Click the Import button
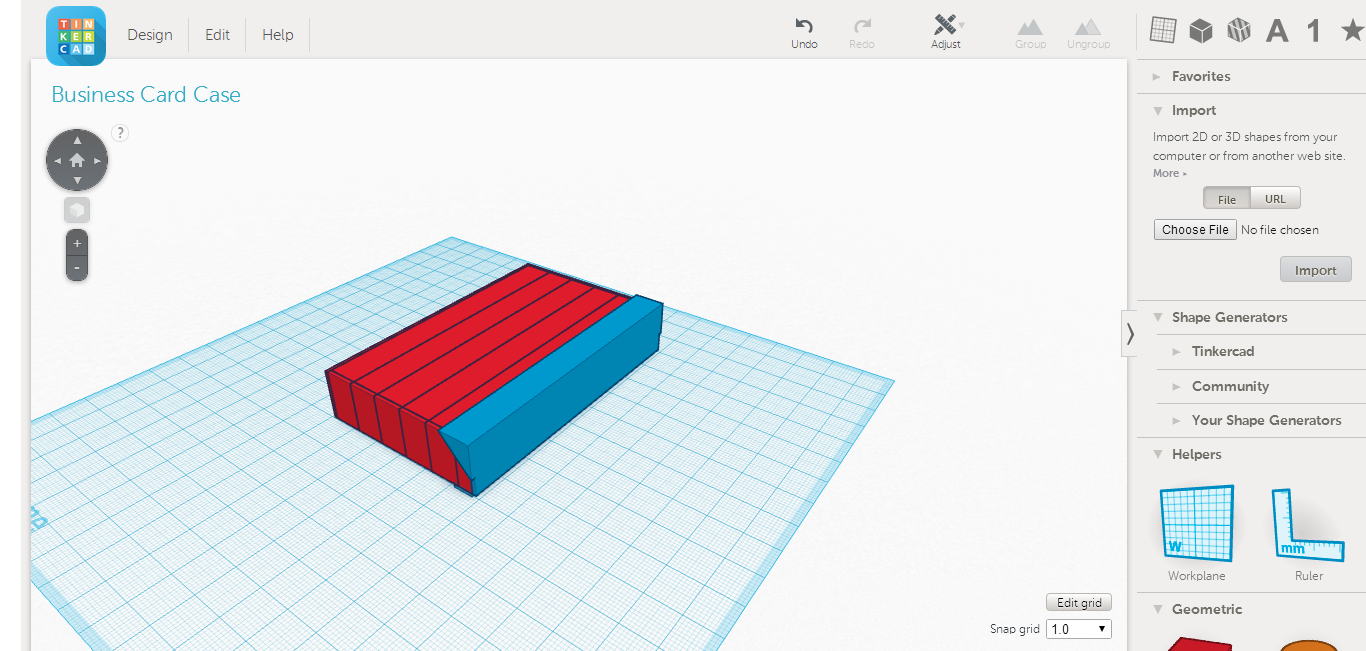Screen dimensions: 1366x651 click(x=1315, y=270)
